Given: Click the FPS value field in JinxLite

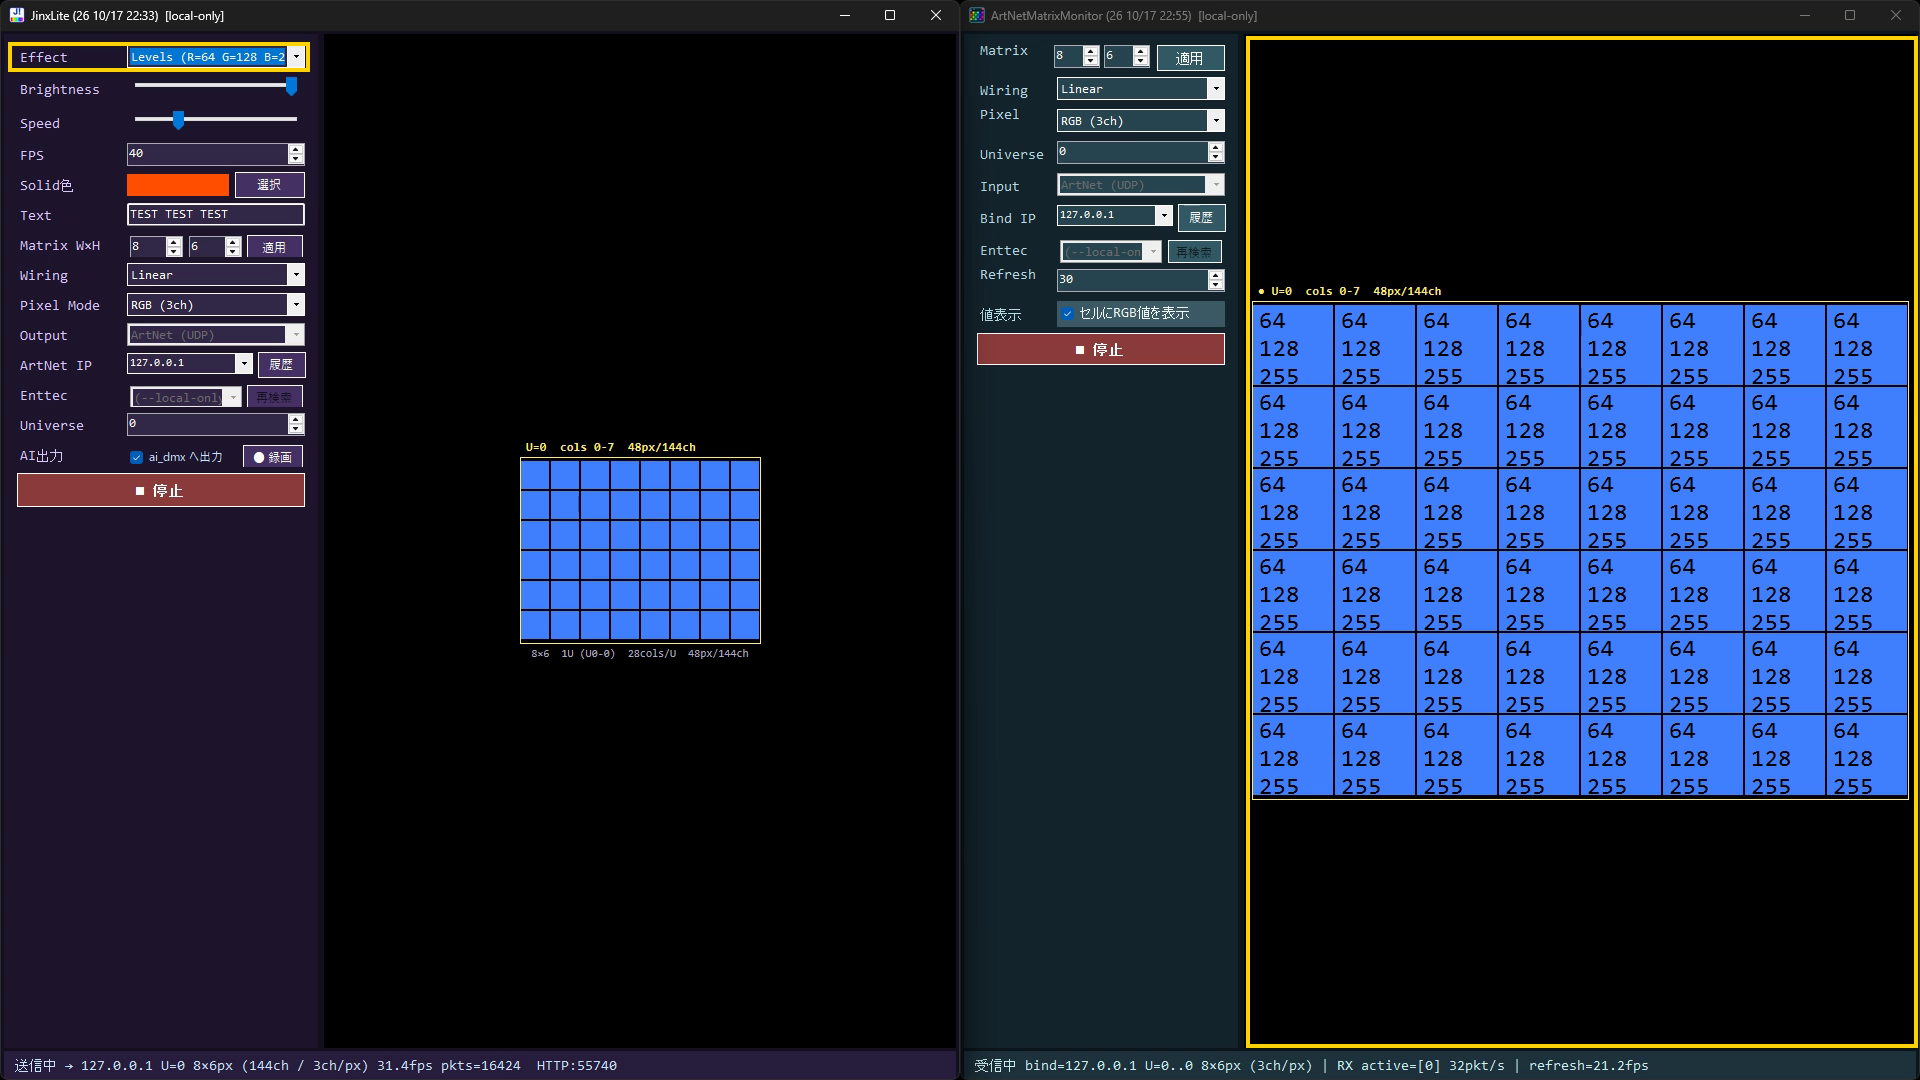Looking at the screenshot, I should point(207,154).
